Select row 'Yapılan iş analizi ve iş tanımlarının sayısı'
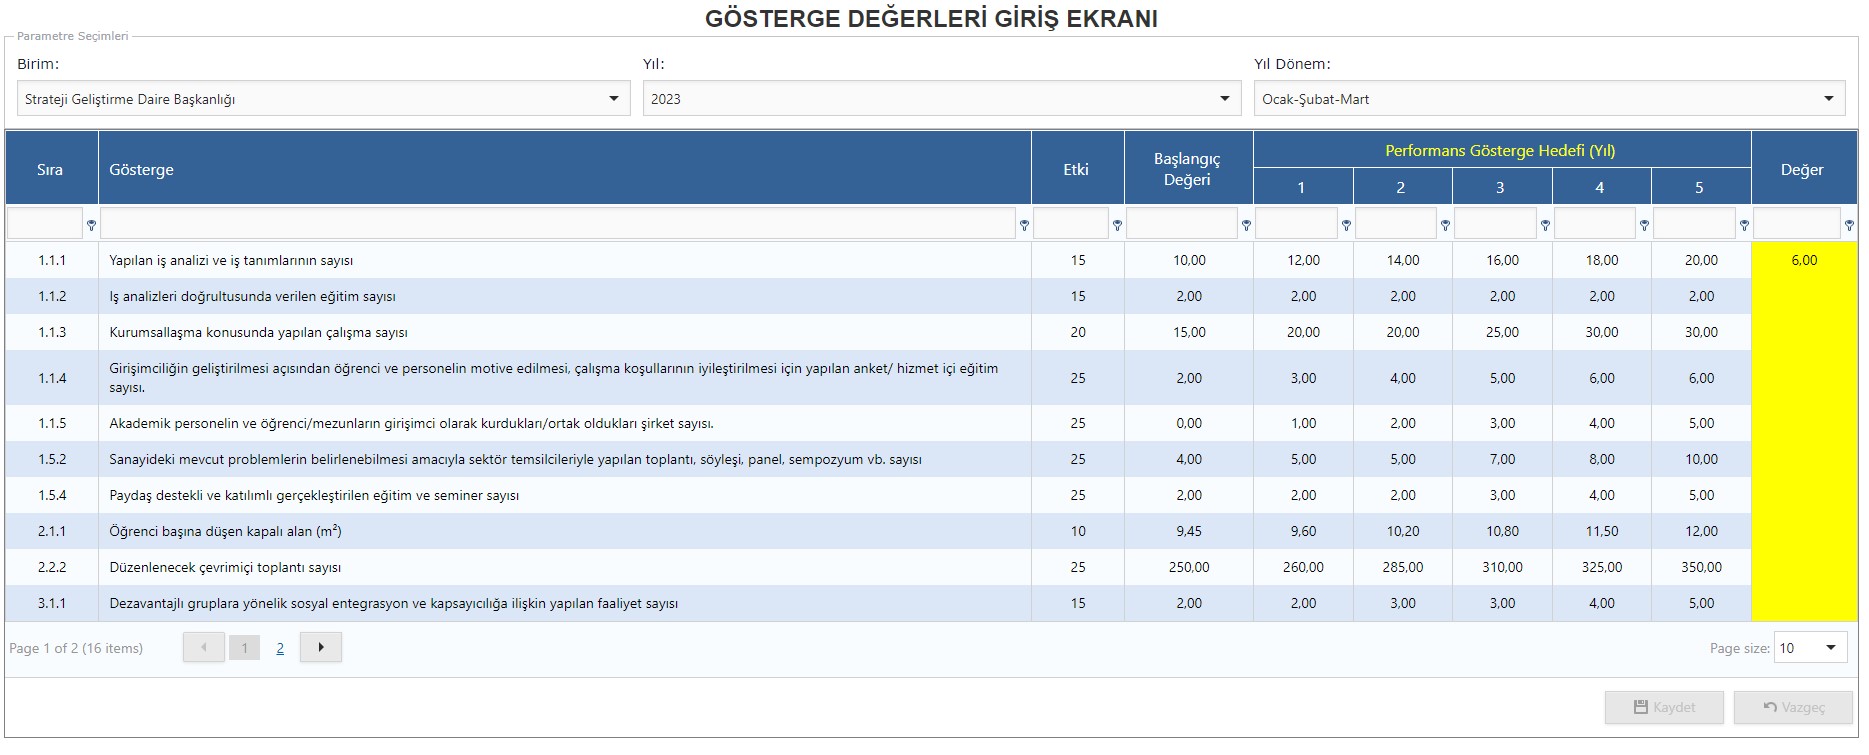 pyautogui.click(x=931, y=260)
